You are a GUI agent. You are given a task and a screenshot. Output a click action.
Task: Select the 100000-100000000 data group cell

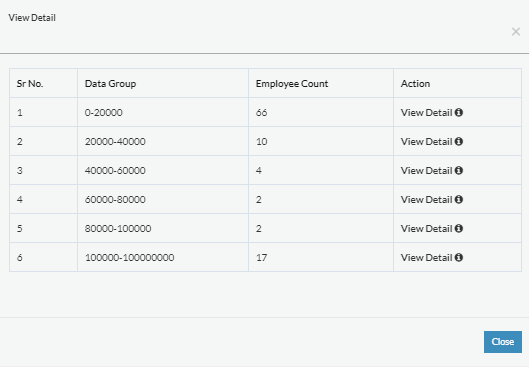163,257
